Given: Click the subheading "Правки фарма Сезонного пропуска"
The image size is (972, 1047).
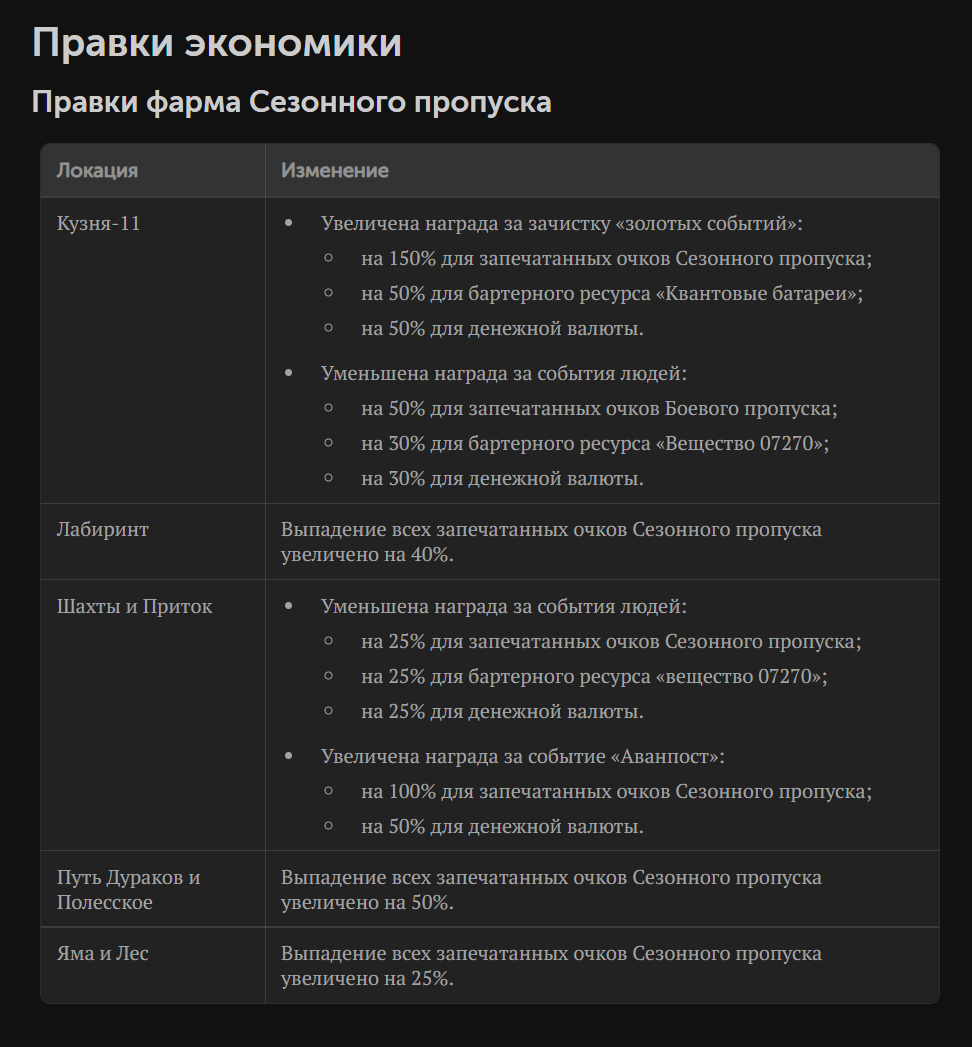Looking at the screenshot, I should (x=291, y=102).
